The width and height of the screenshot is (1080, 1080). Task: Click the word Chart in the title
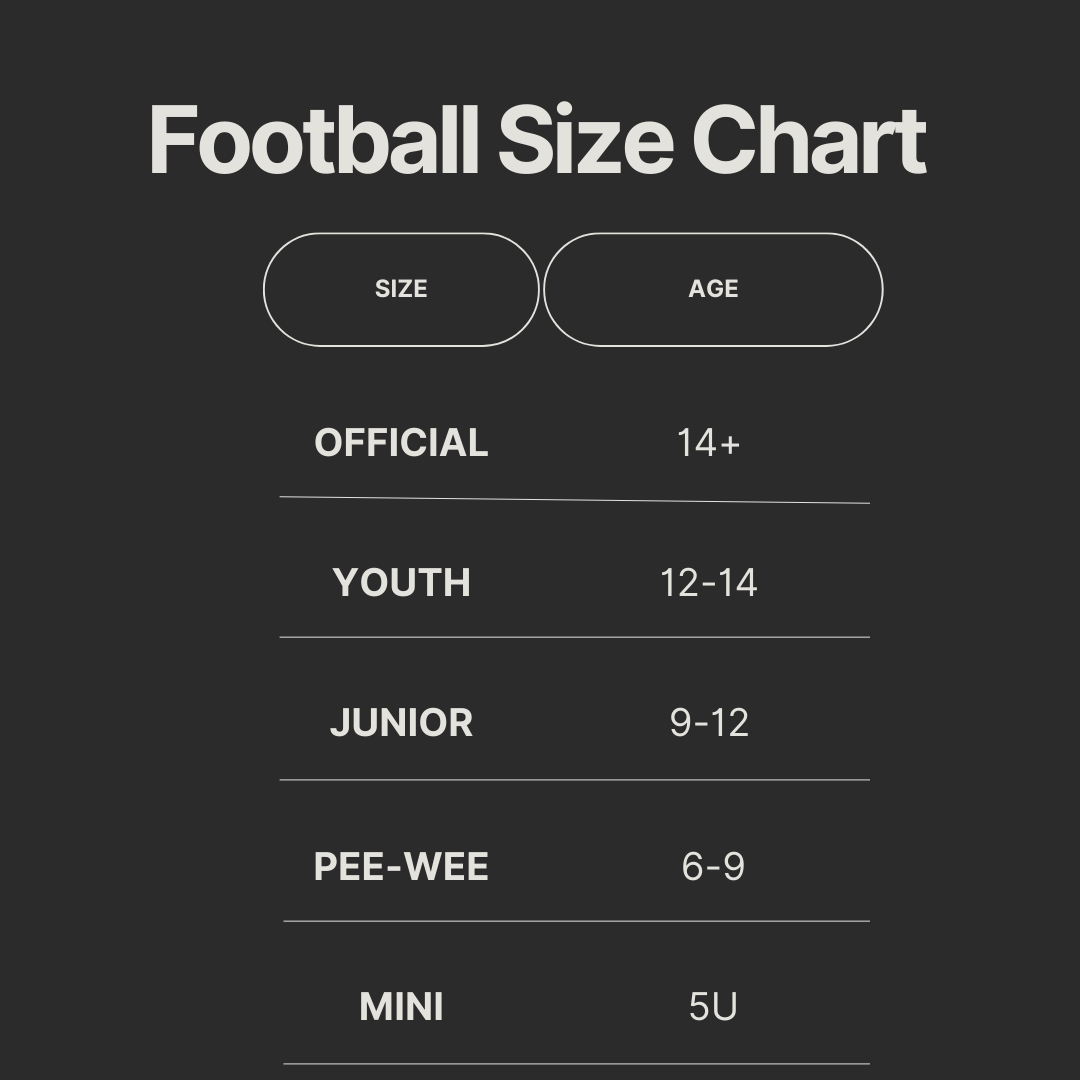pyautogui.click(x=809, y=140)
